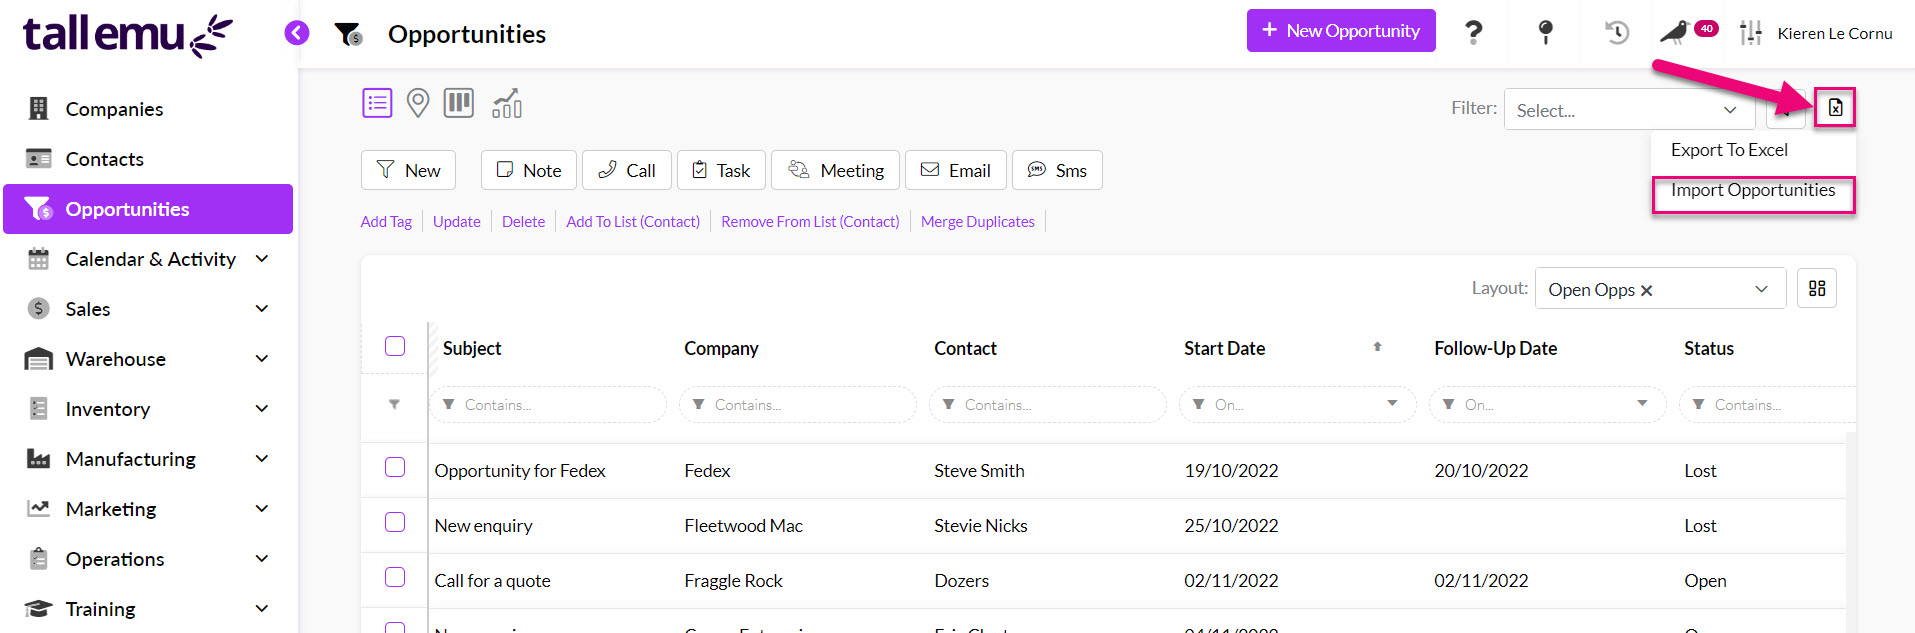Image resolution: width=1915 pixels, height=633 pixels.
Task: Click the Excel export file icon
Action: [1835, 107]
